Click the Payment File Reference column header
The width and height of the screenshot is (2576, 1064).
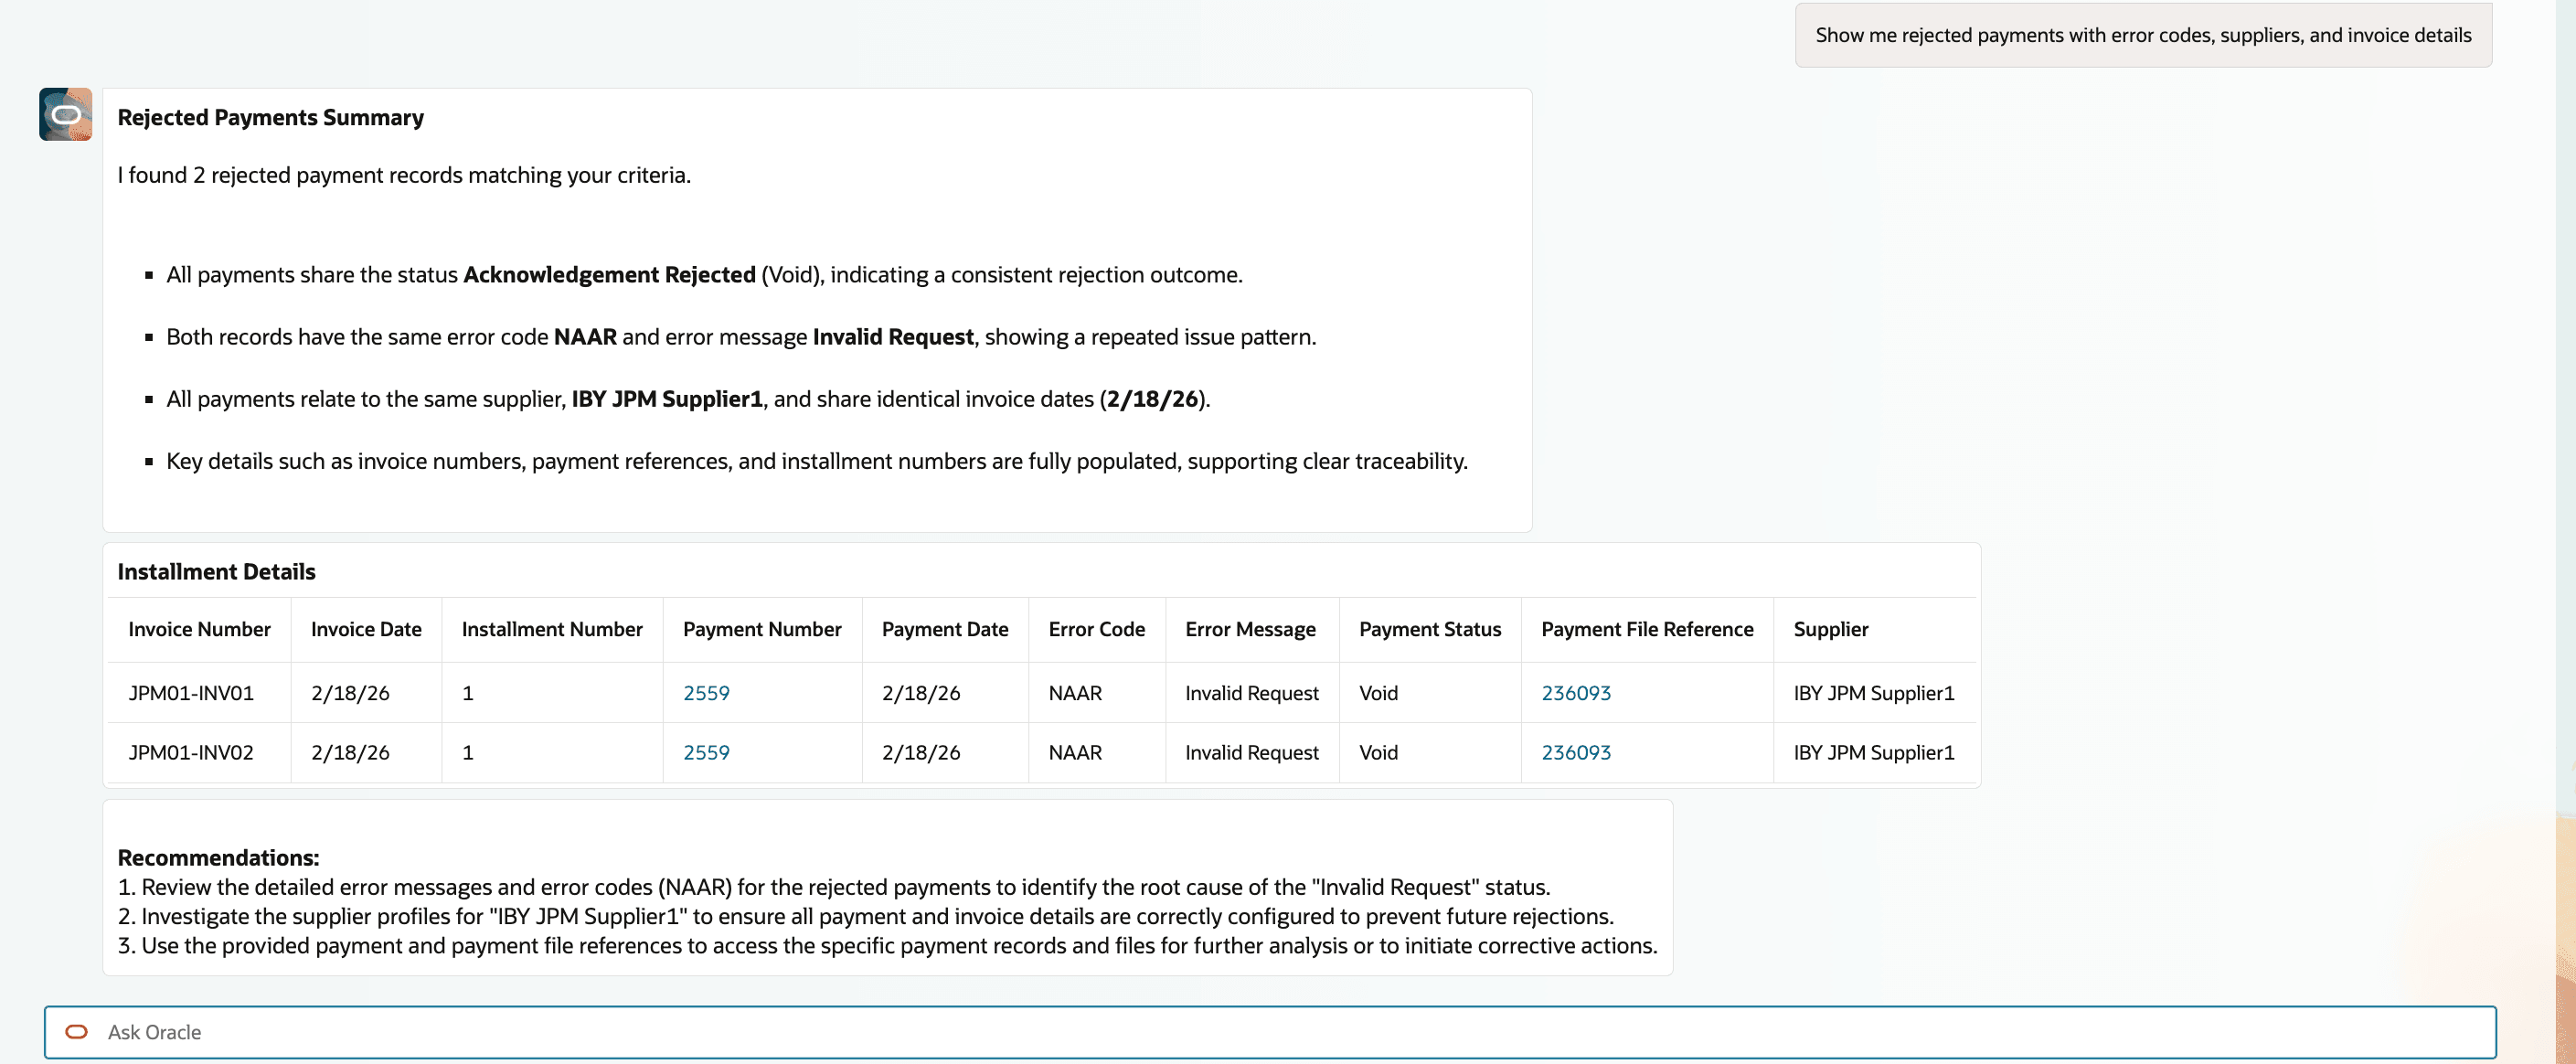pos(1647,629)
